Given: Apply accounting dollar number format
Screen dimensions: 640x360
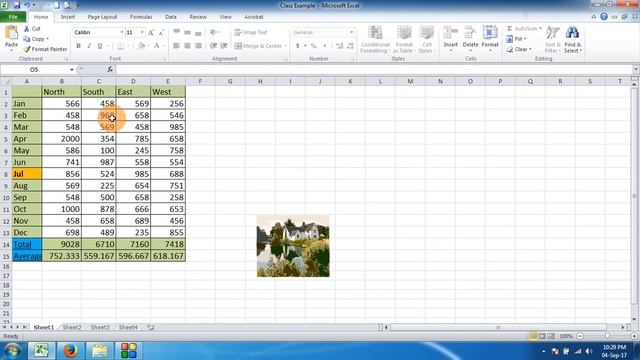Looking at the screenshot, I should [298, 46].
